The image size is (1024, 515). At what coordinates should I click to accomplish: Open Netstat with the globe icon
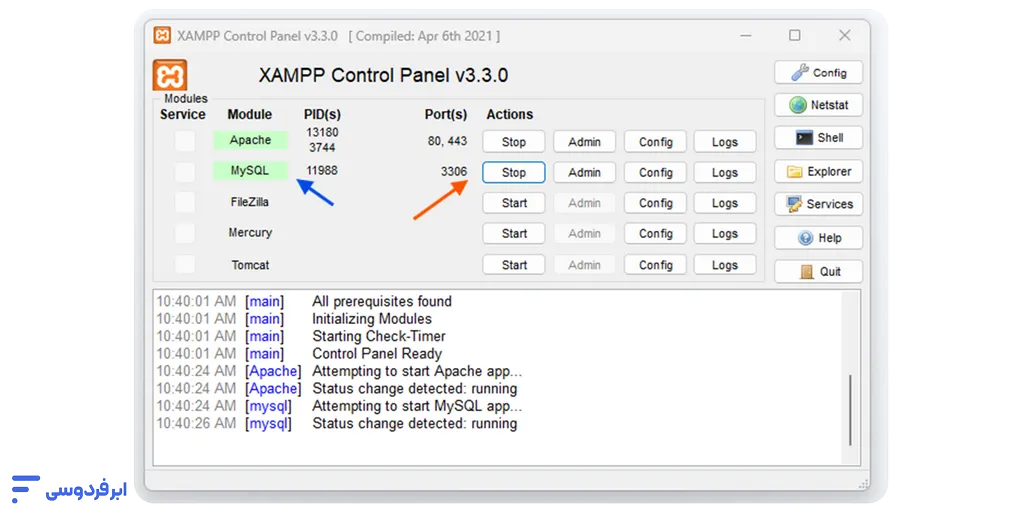(x=818, y=105)
